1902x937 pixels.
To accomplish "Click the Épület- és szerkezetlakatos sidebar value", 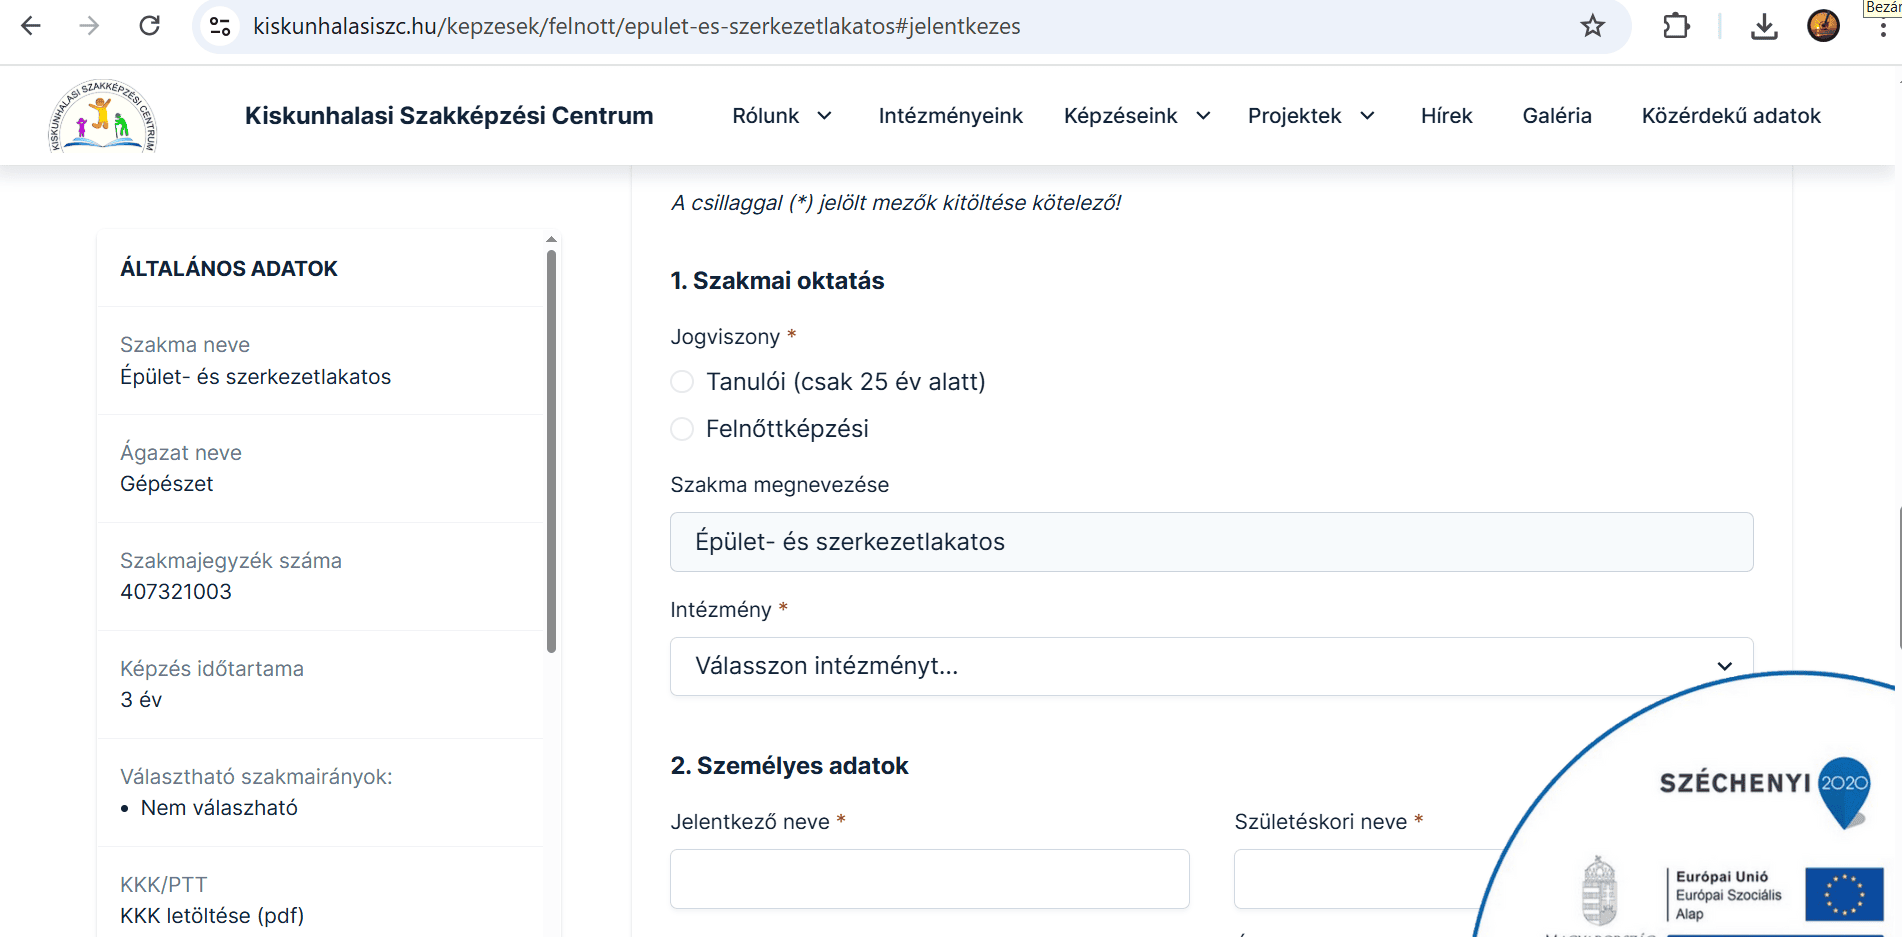I will 255,377.
